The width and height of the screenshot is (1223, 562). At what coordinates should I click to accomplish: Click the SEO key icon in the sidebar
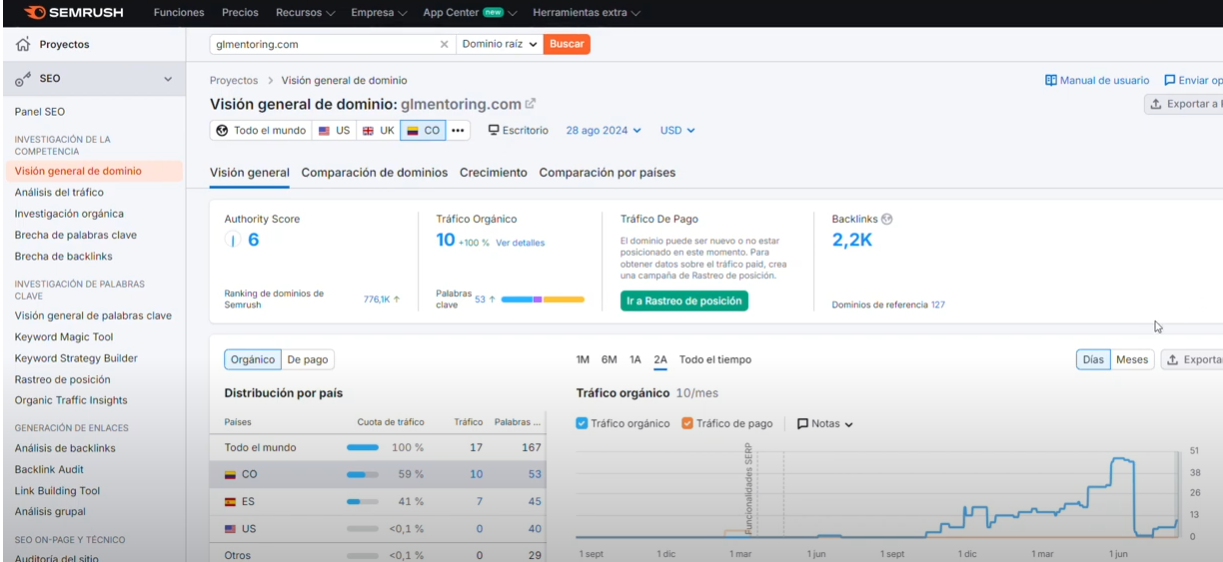coord(21,78)
